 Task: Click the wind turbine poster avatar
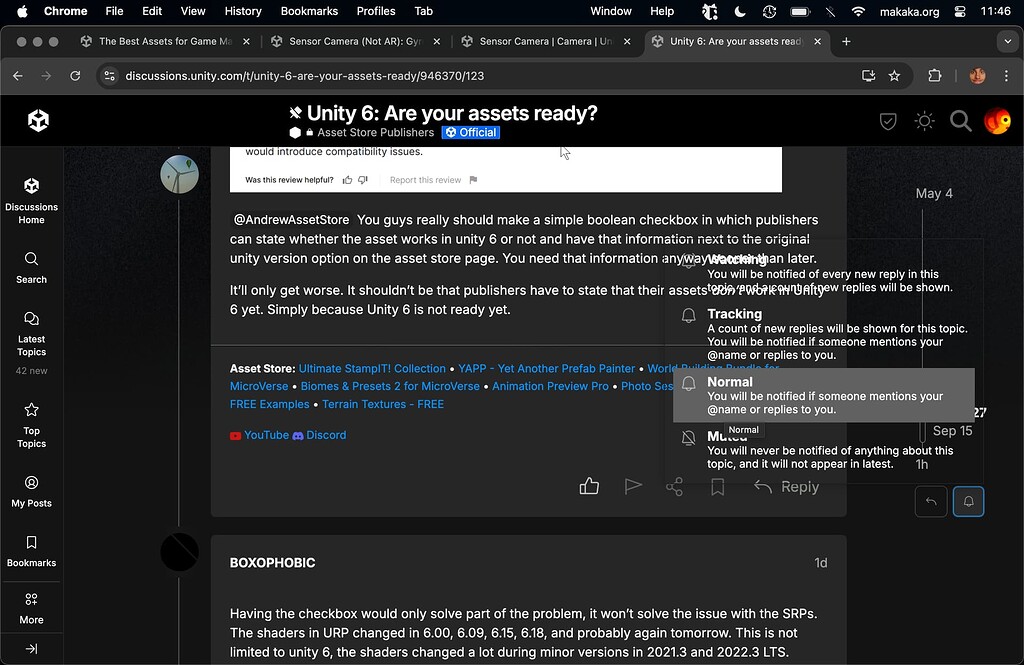[180, 174]
